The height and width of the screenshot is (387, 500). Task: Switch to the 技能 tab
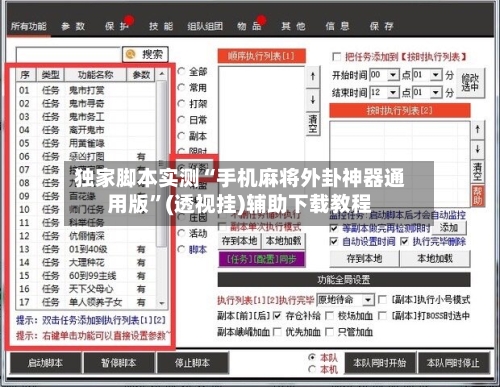click(161, 26)
